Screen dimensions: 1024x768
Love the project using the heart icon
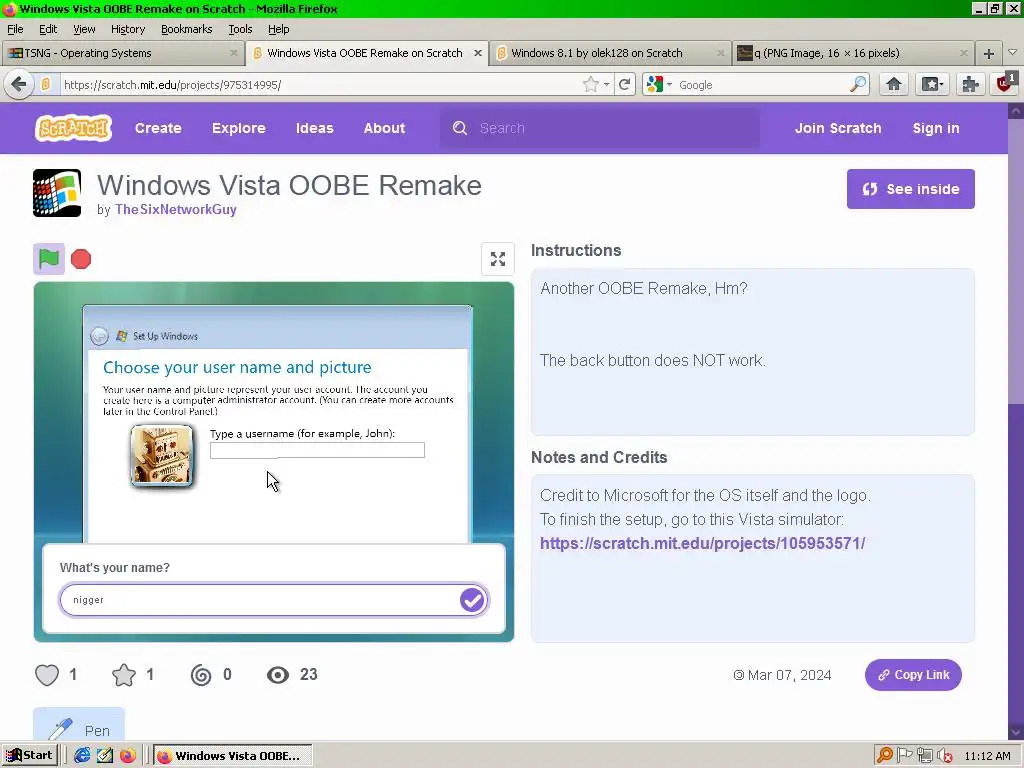[x=47, y=675]
